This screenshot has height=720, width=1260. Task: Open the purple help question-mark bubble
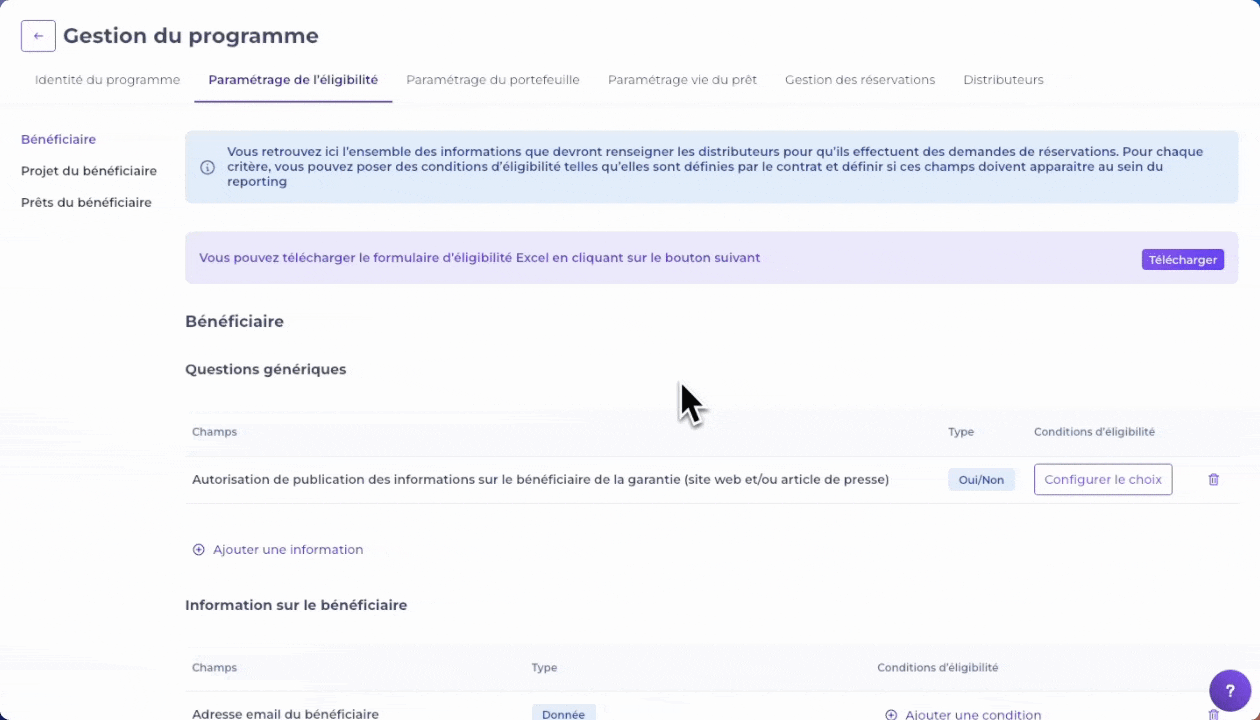(1229, 690)
